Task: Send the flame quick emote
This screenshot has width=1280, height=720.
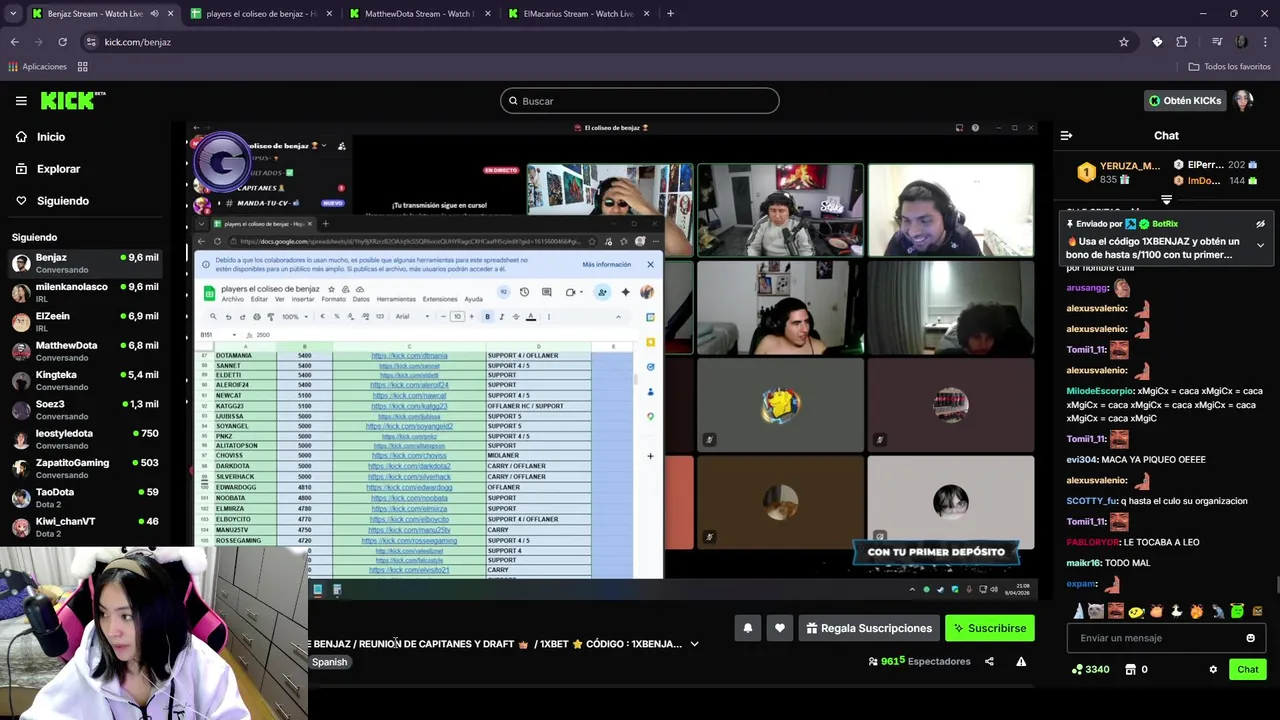Action: click(x=1196, y=611)
